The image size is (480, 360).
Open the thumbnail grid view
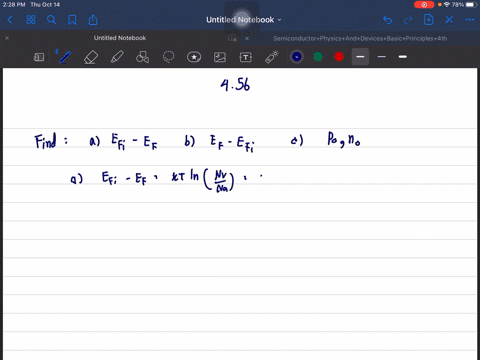point(31,20)
